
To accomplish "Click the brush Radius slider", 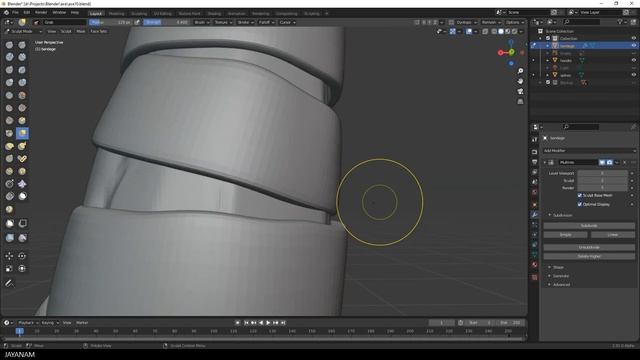I will 111,22.
